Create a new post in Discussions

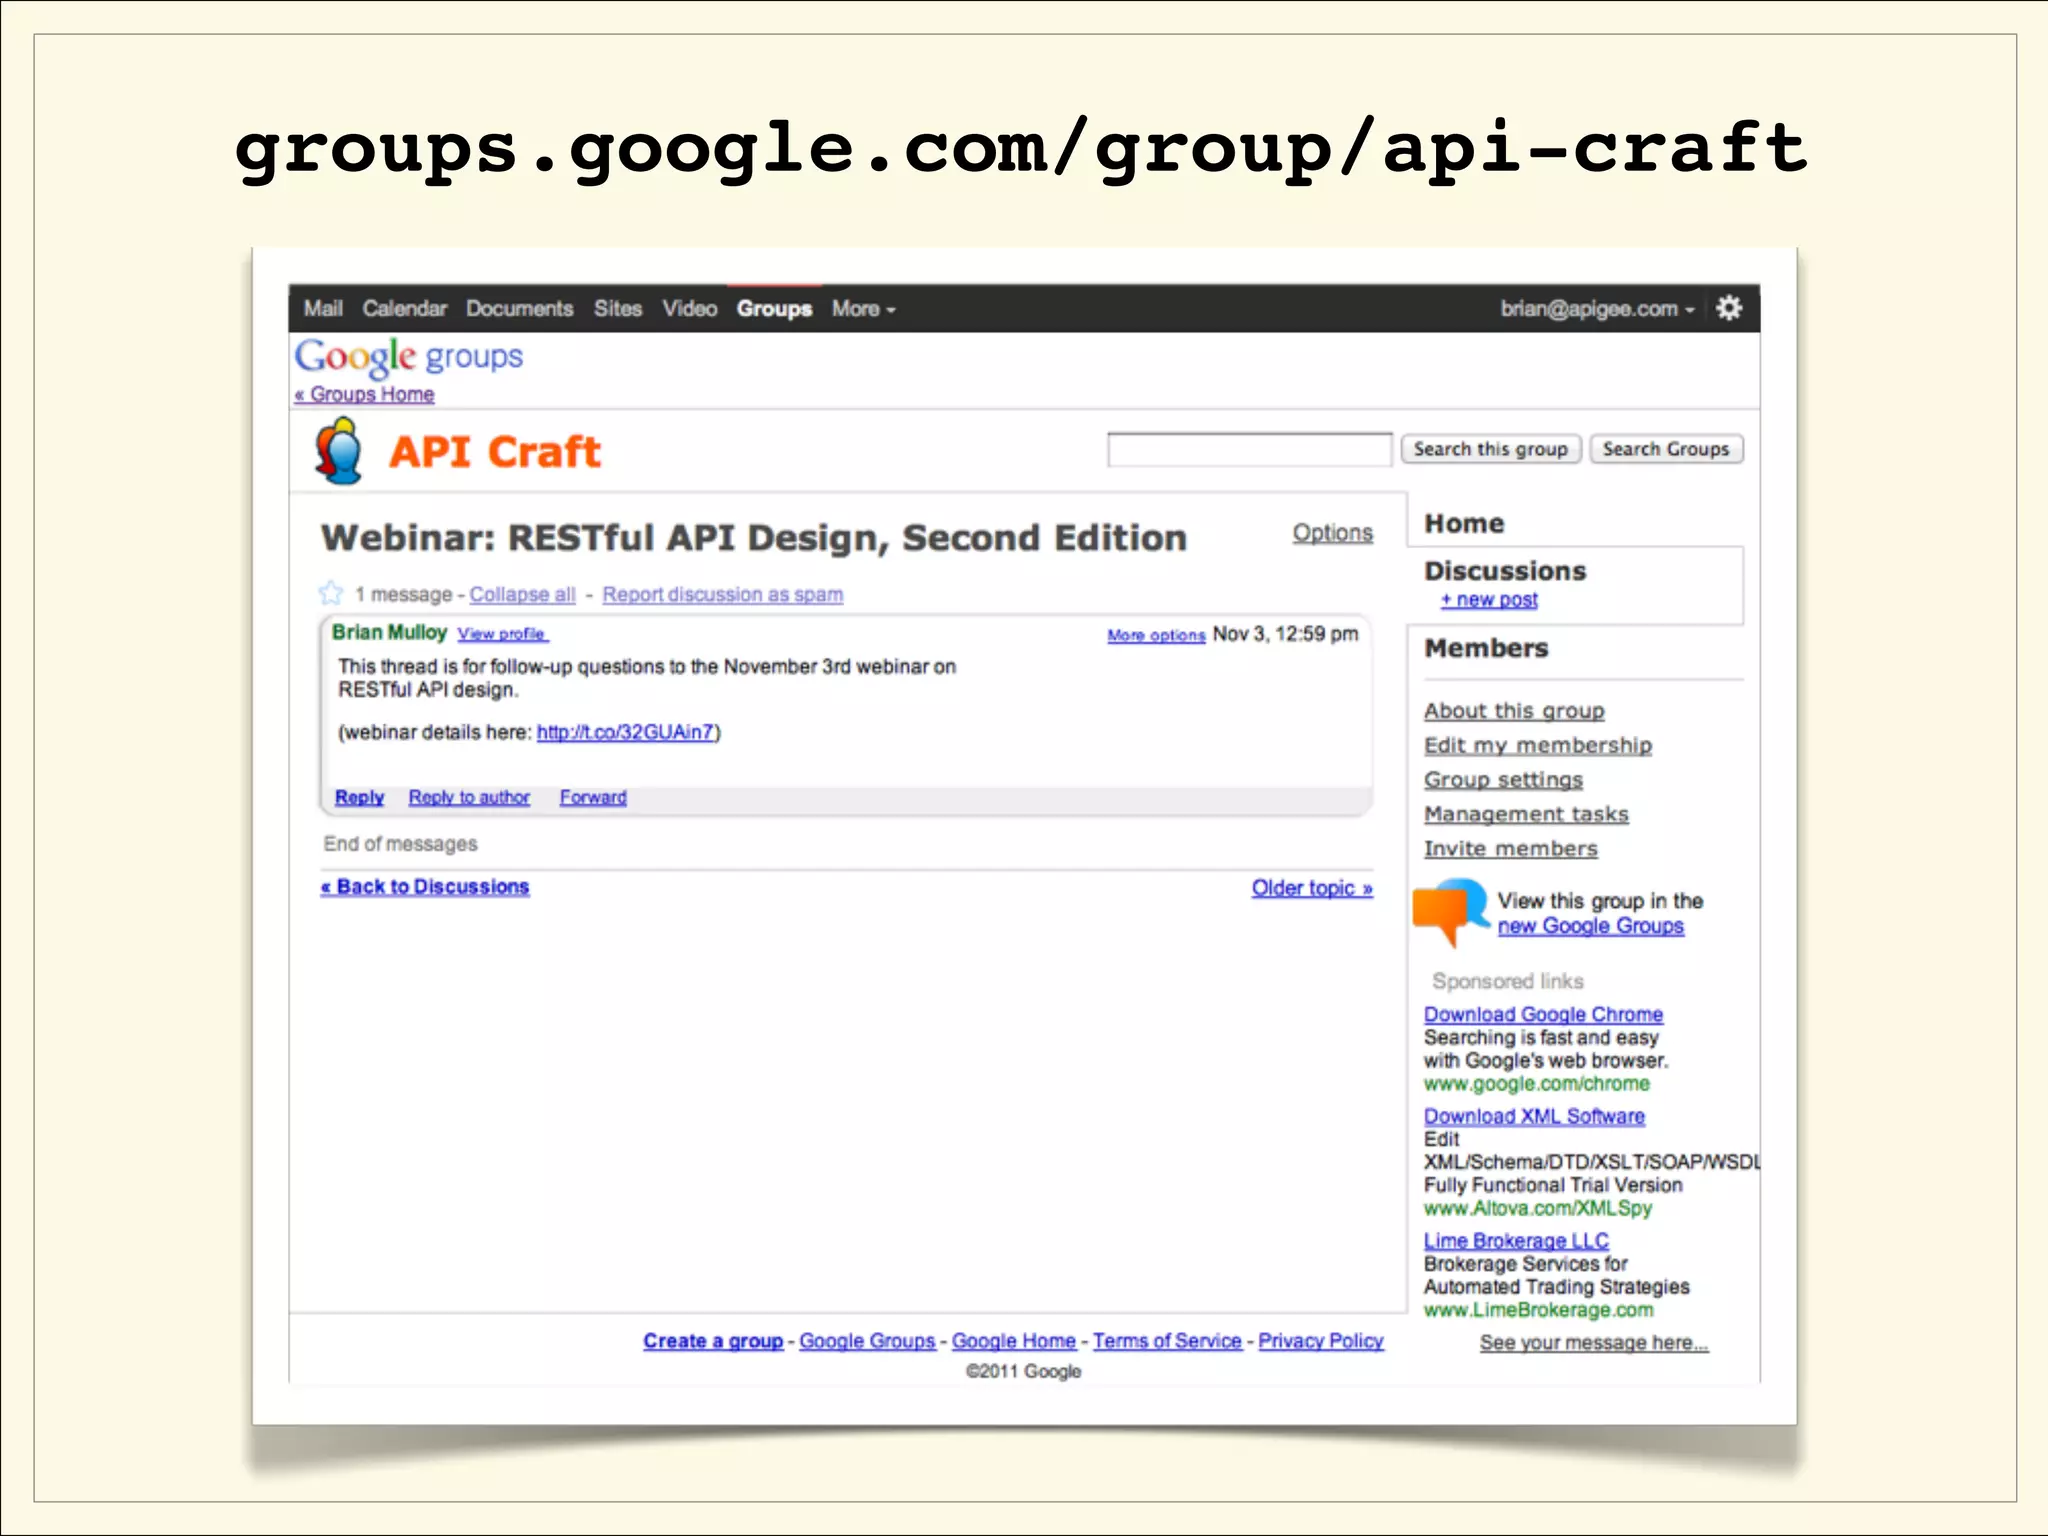(x=1488, y=600)
